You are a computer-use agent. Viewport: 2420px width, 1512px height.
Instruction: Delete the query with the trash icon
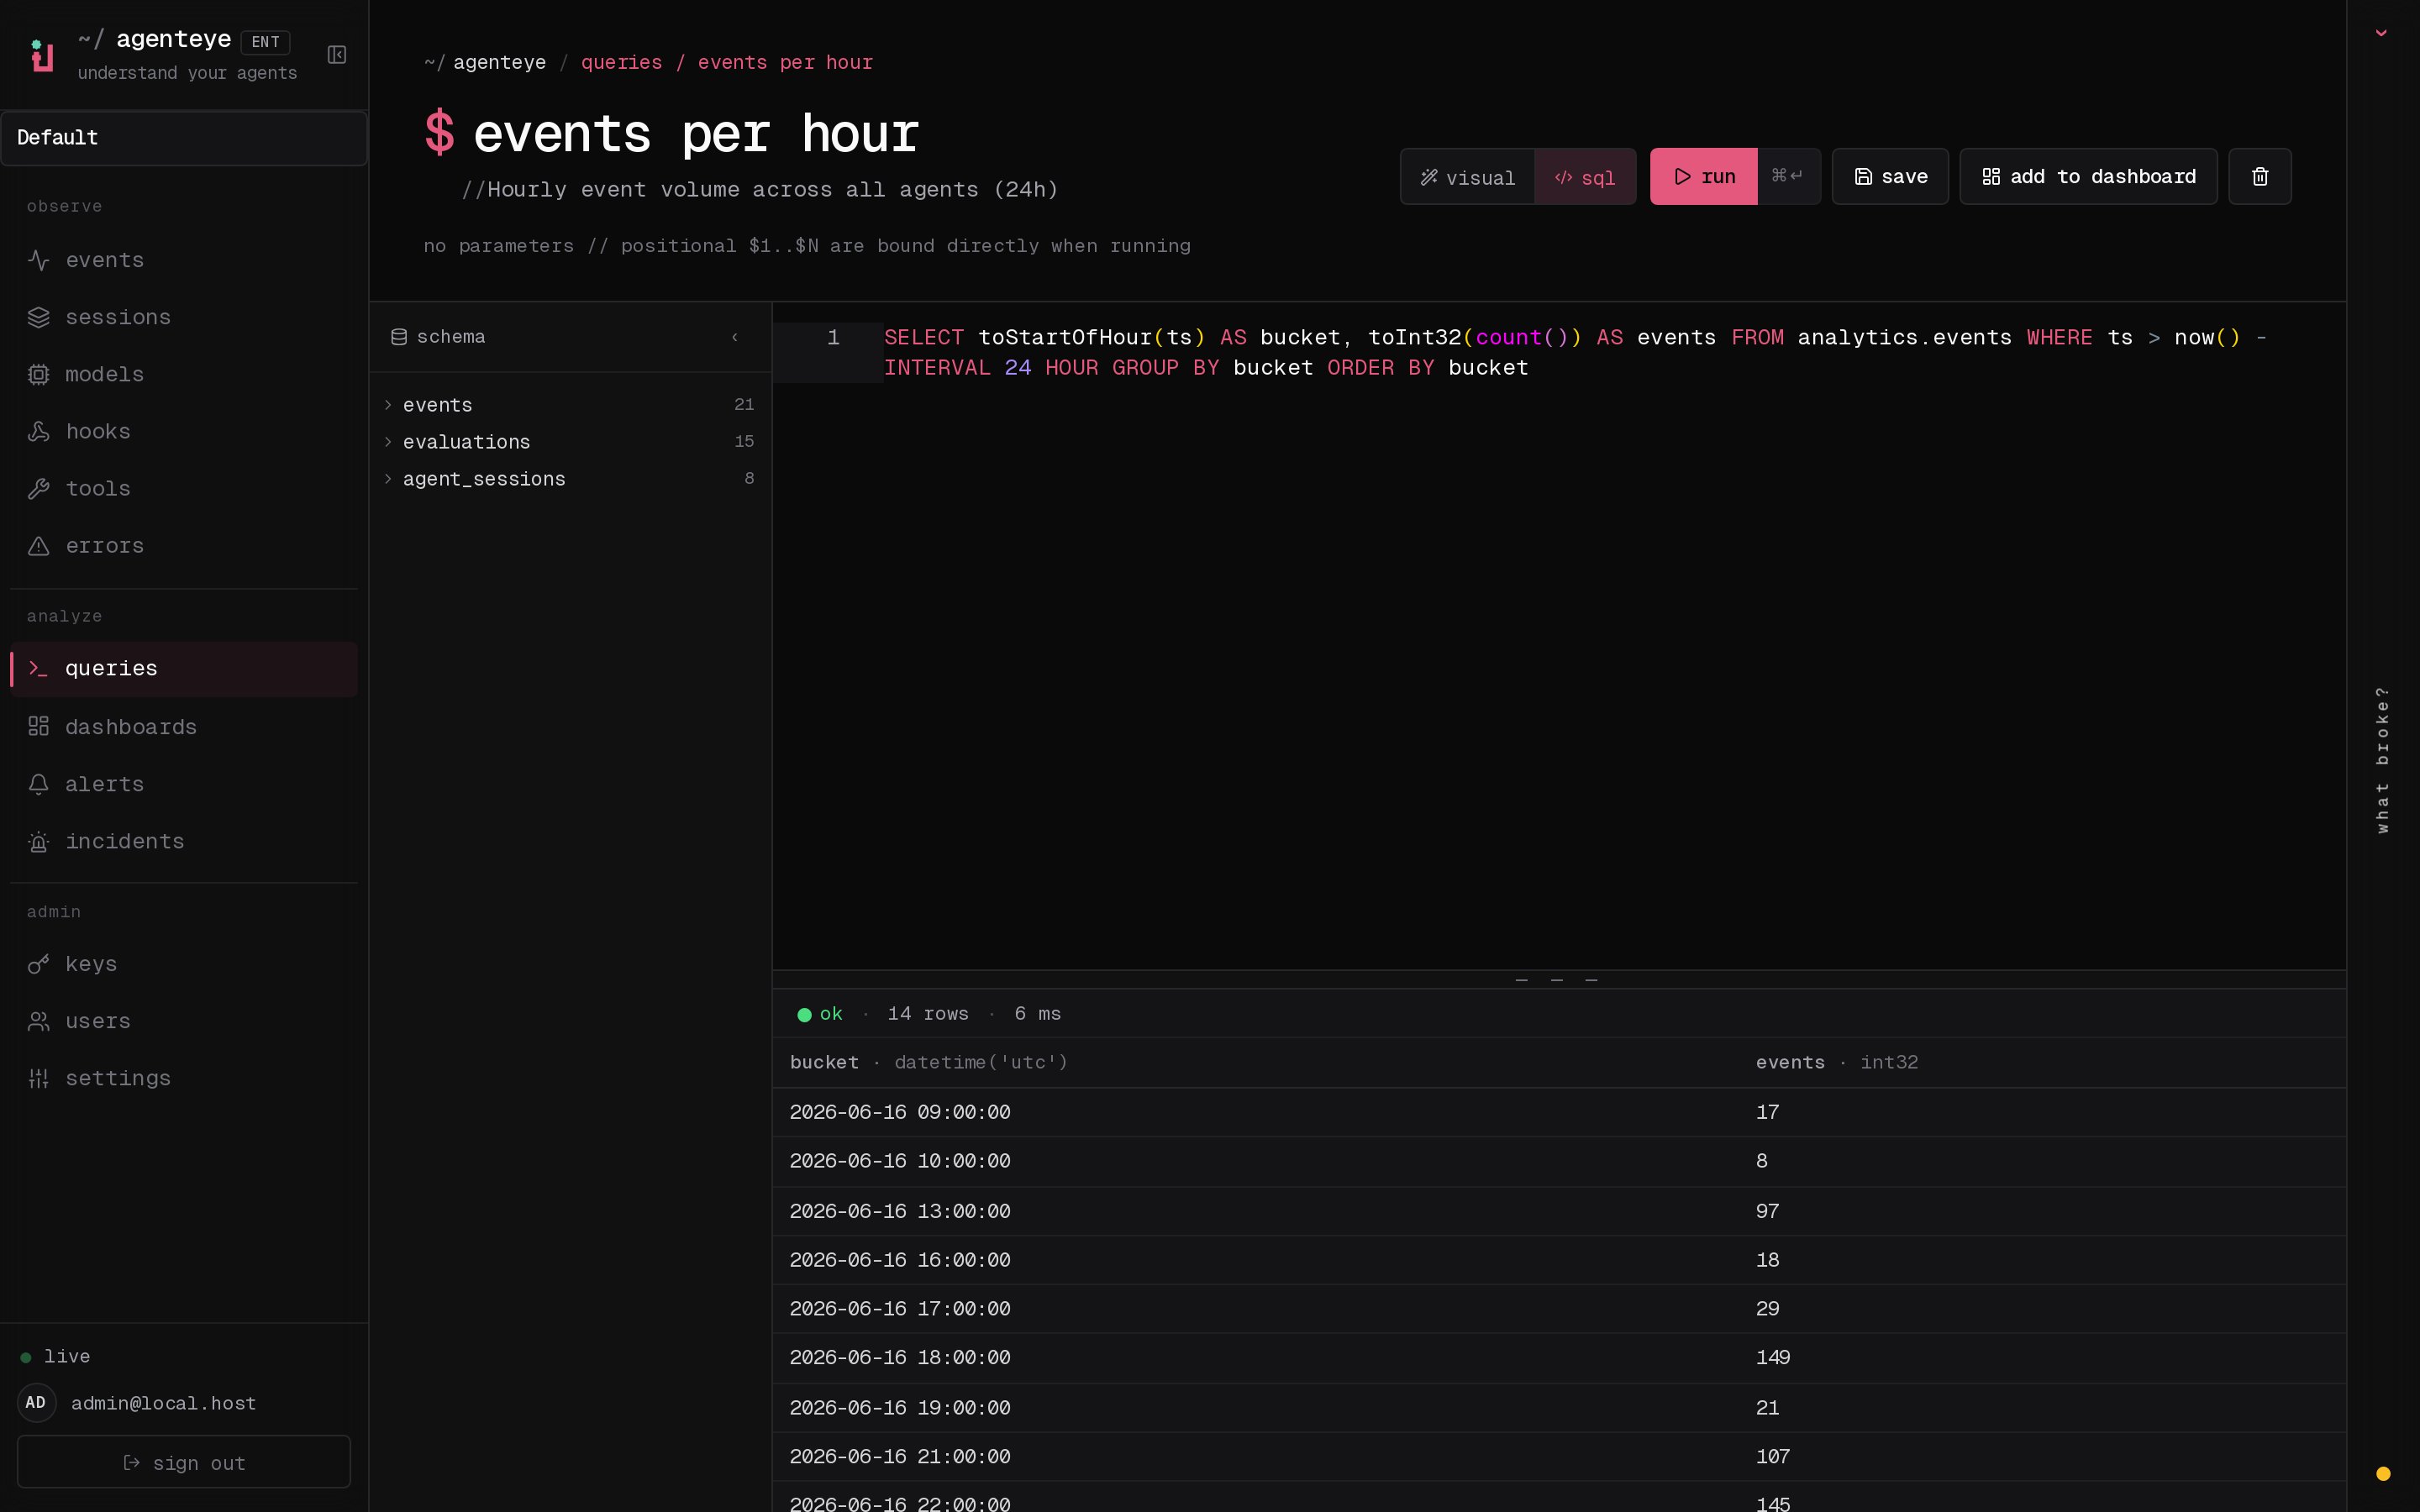(2260, 177)
